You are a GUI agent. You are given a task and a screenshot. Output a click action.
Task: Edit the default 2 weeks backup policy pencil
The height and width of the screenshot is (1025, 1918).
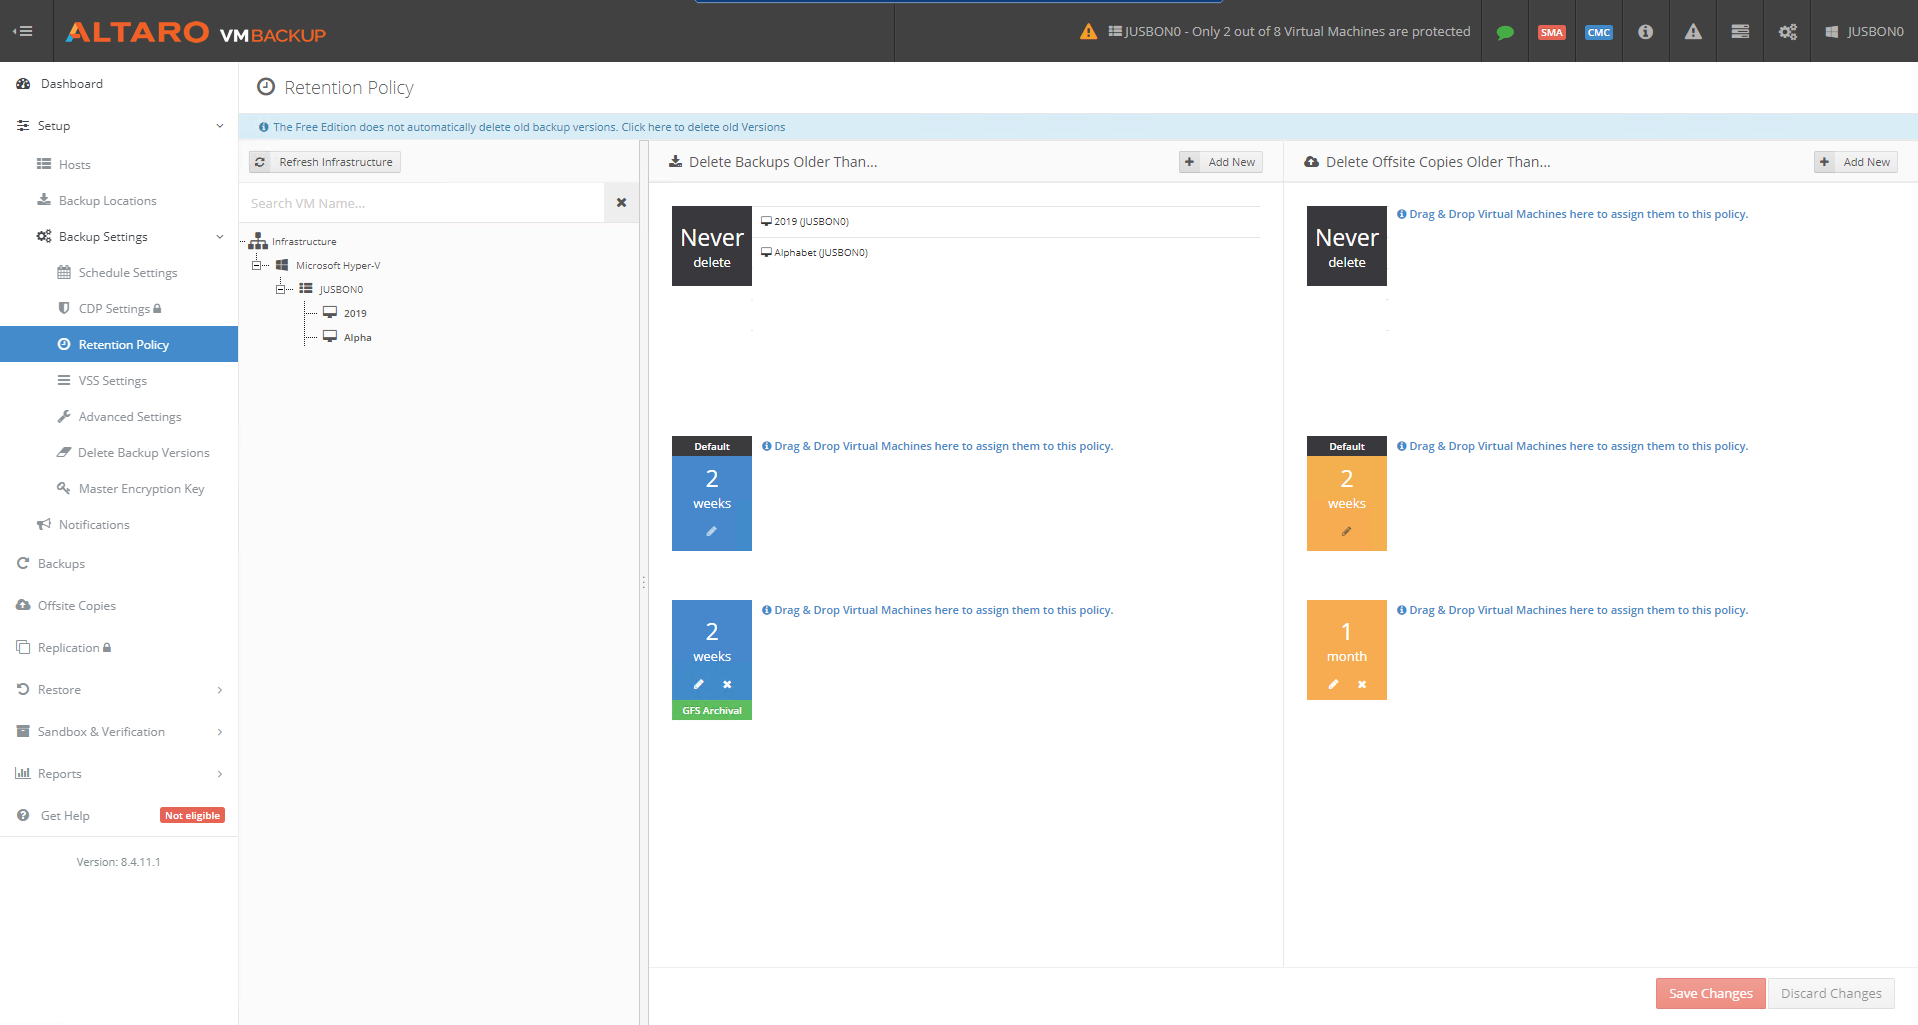point(712,531)
